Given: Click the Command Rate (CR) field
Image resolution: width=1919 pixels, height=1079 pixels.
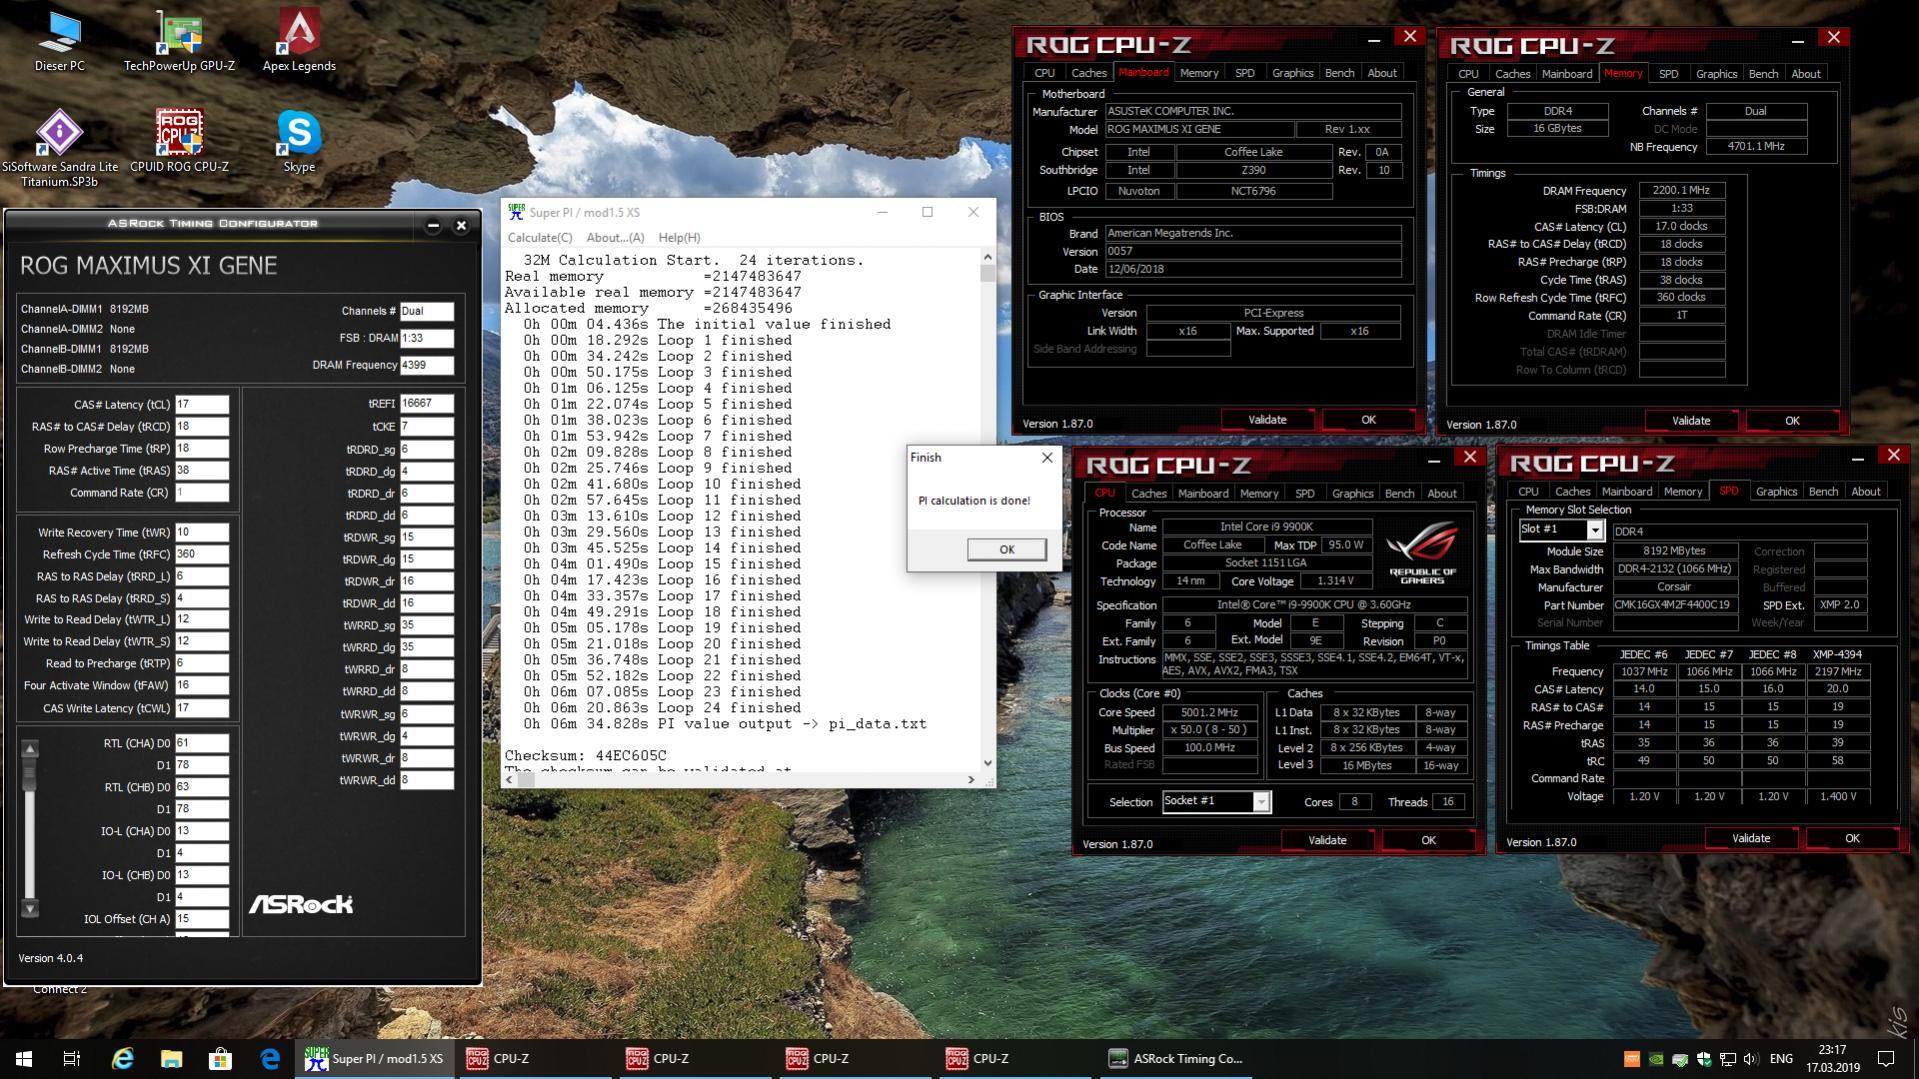Looking at the screenshot, I should click(x=202, y=492).
